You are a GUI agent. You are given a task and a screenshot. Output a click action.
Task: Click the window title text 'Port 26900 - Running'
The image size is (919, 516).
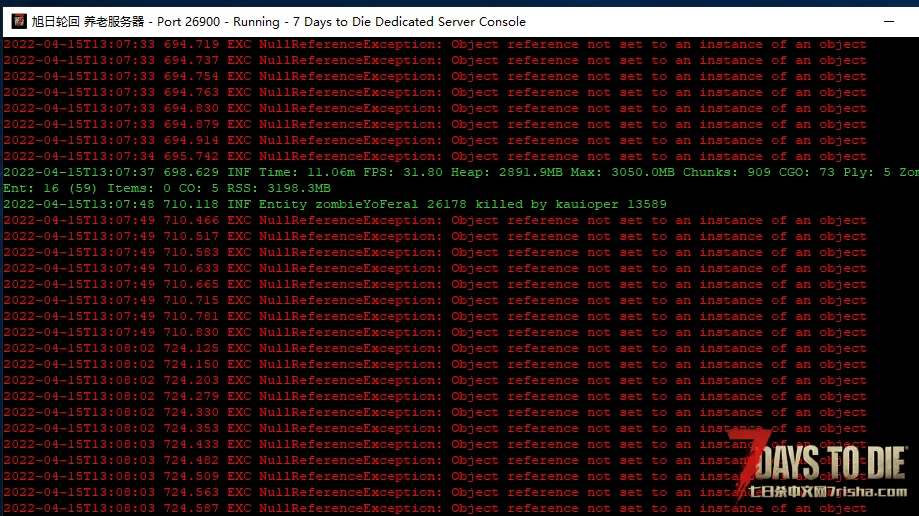click(x=218, y=22)
